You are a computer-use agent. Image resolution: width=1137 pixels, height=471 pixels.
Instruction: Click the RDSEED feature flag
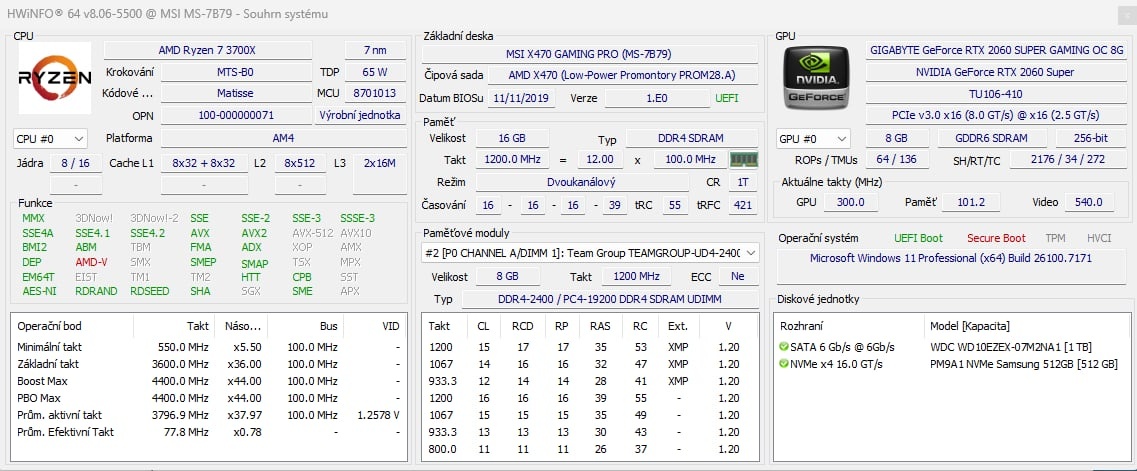pos(149,291)
